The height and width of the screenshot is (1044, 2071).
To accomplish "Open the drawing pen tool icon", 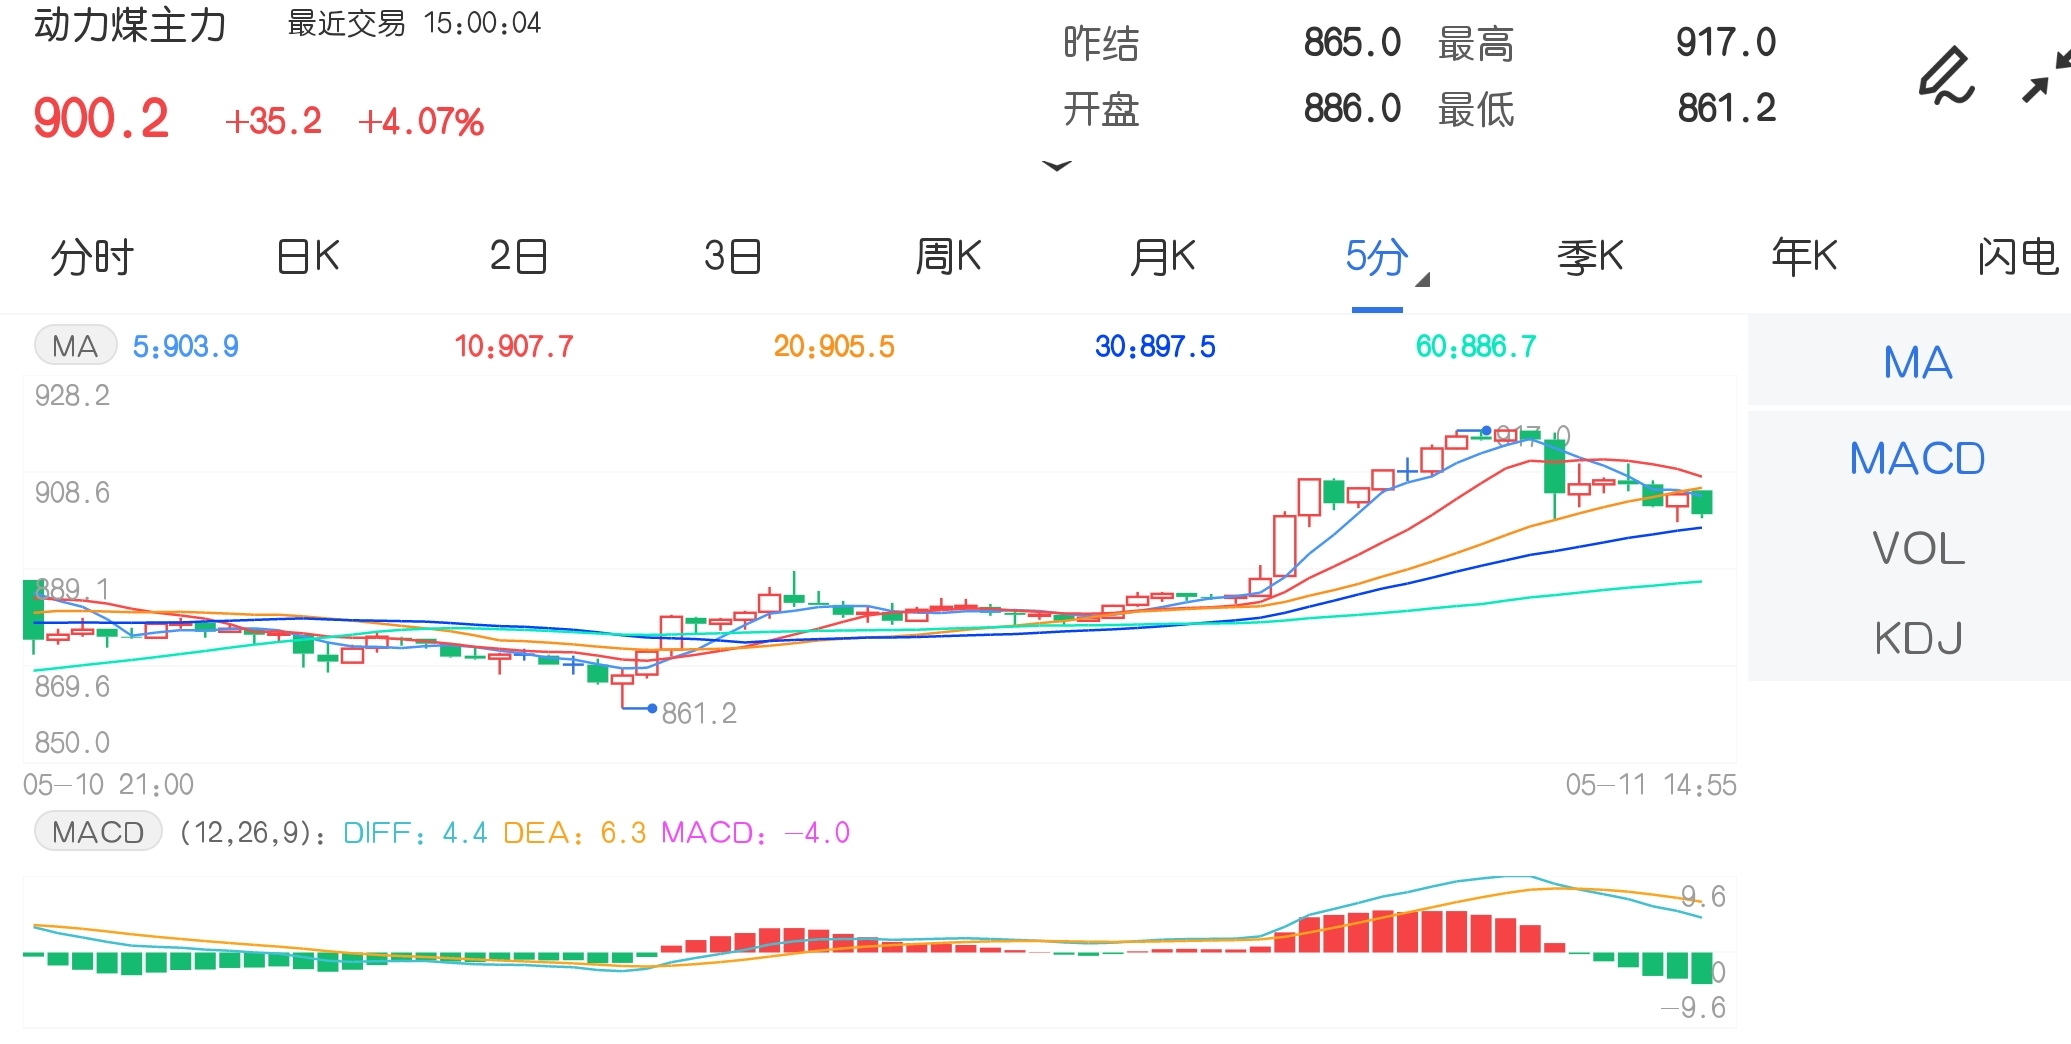I will (1946, 76).
